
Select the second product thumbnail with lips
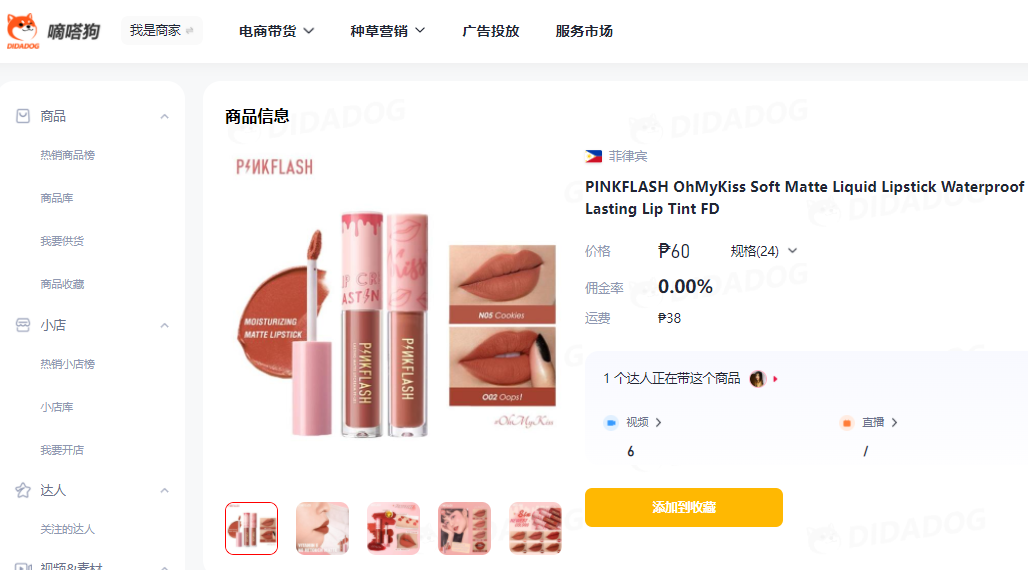[x=322, y=528]
